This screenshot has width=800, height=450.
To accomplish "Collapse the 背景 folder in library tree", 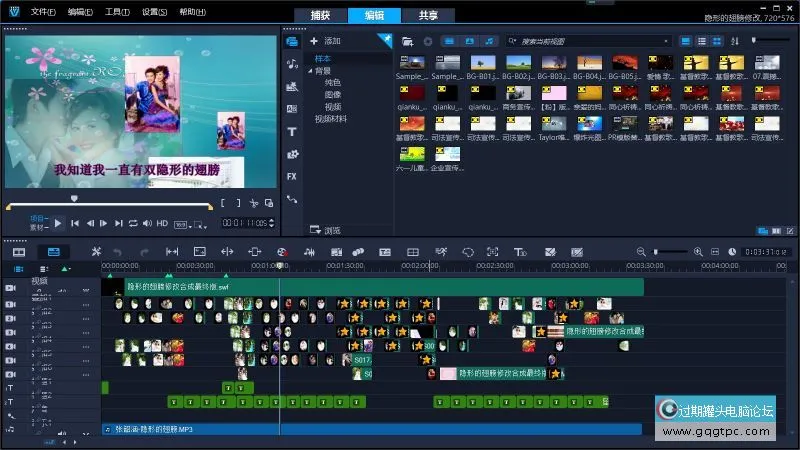I will tap(310, 71).
